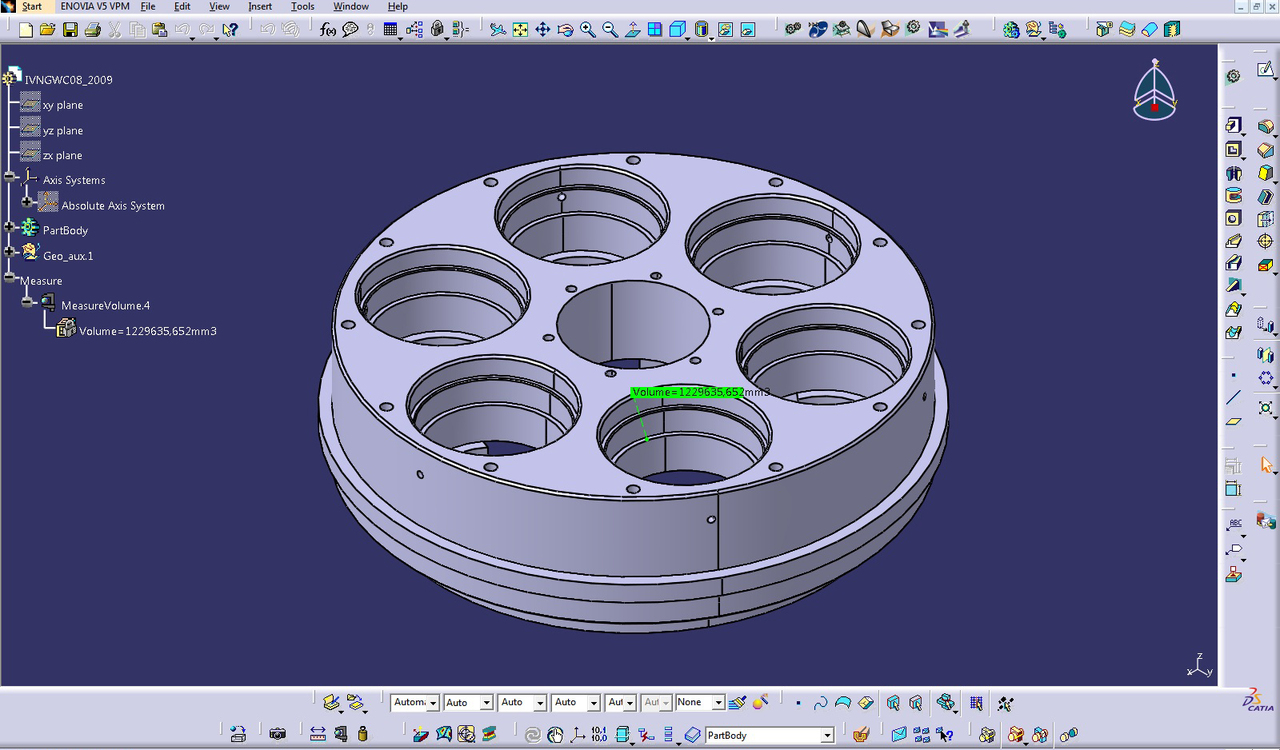
Task: Expand the Absolute Axis System node
Action: (x=28, y=202)
